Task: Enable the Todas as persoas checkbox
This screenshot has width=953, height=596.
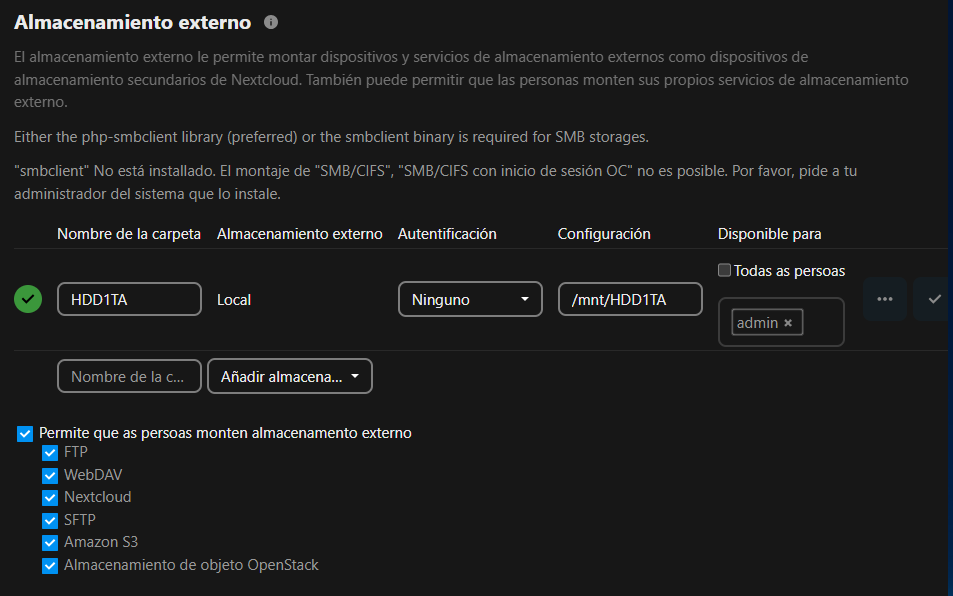Action: click(725, 270)
